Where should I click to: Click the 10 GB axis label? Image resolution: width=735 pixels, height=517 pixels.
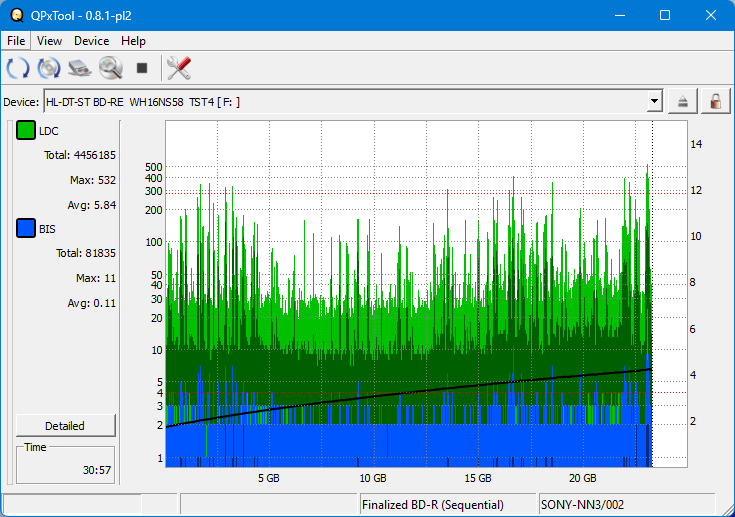point(373,478)
